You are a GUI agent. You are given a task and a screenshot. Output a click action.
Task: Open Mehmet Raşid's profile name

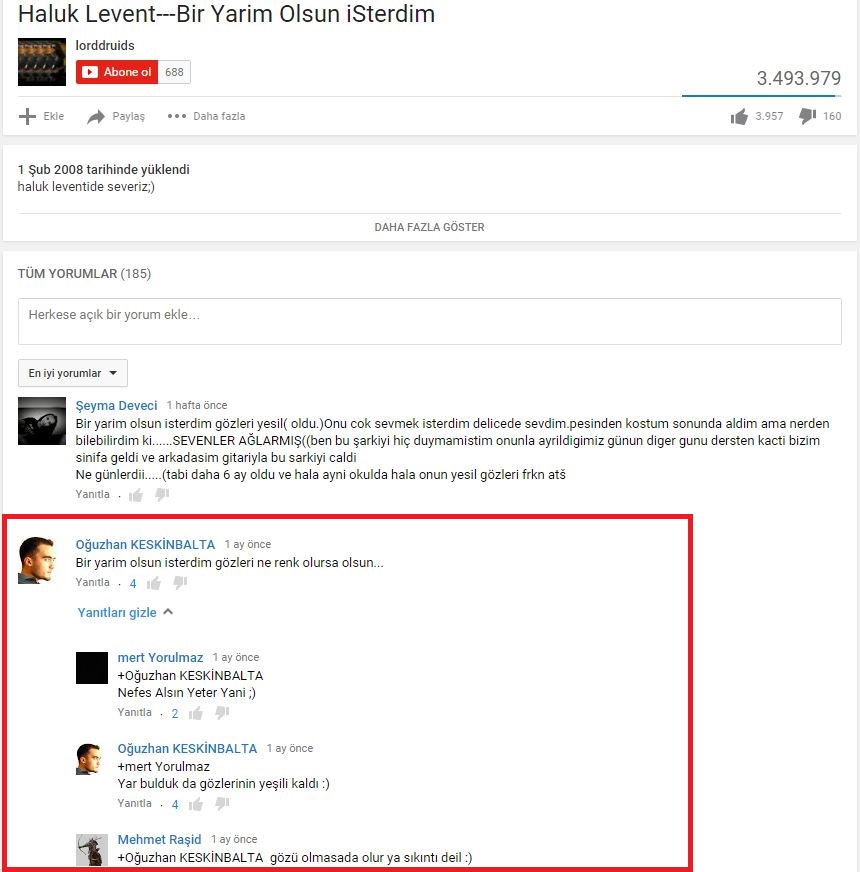(x=159, y=839)
